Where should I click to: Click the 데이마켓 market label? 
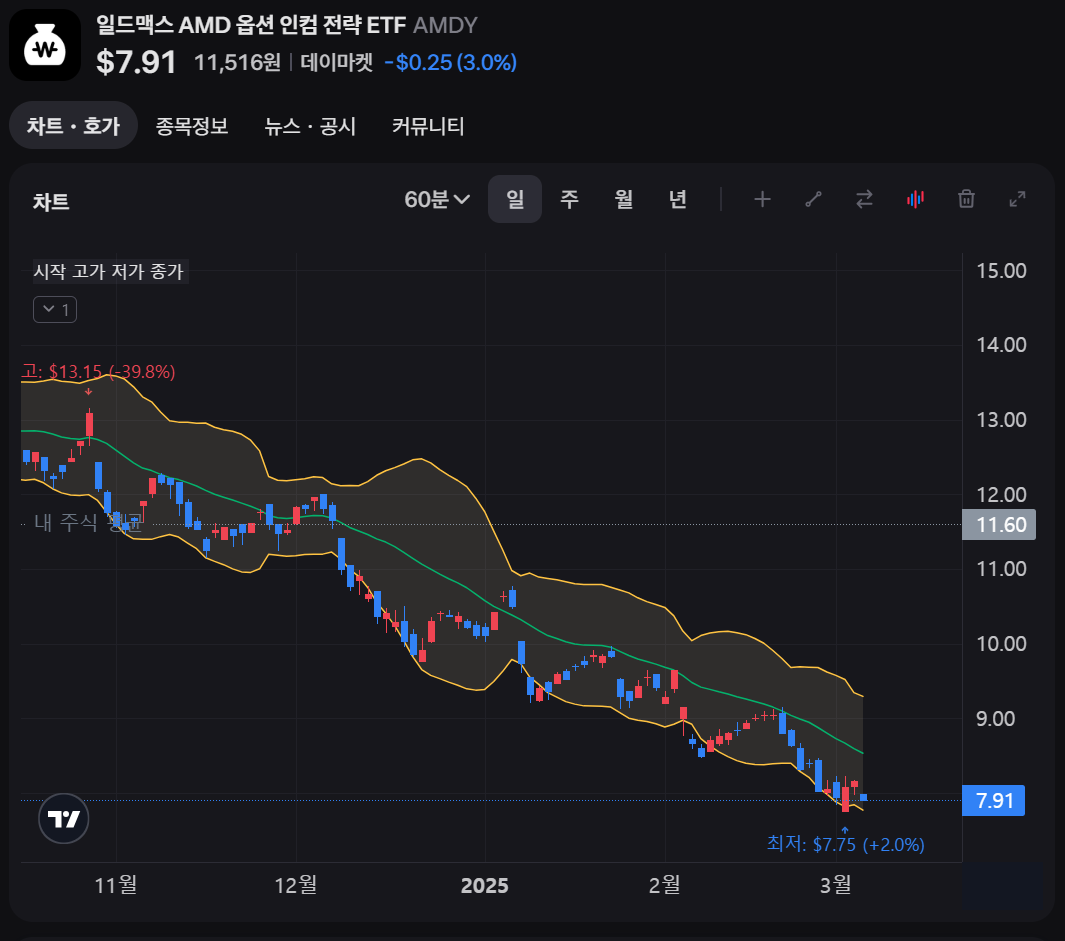click(337, 63)
